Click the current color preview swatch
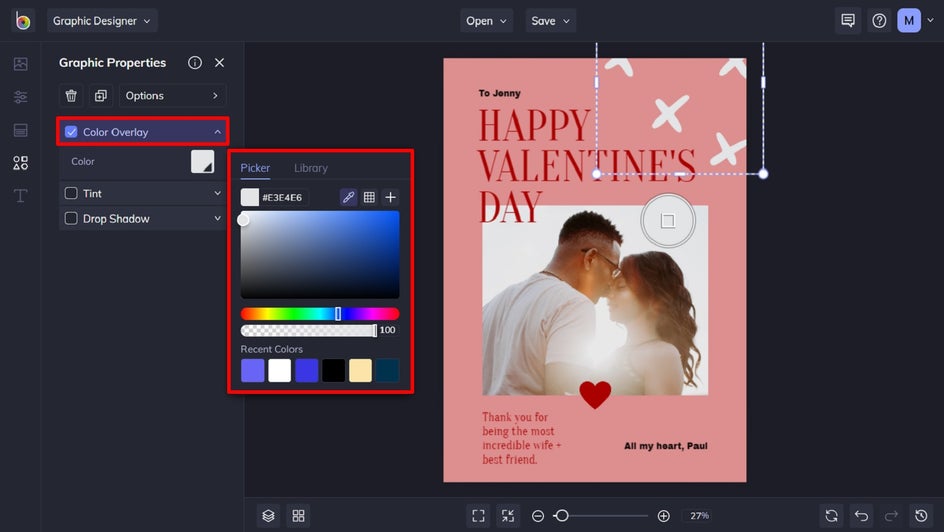 pyautogui.click(x=250, y=197)
